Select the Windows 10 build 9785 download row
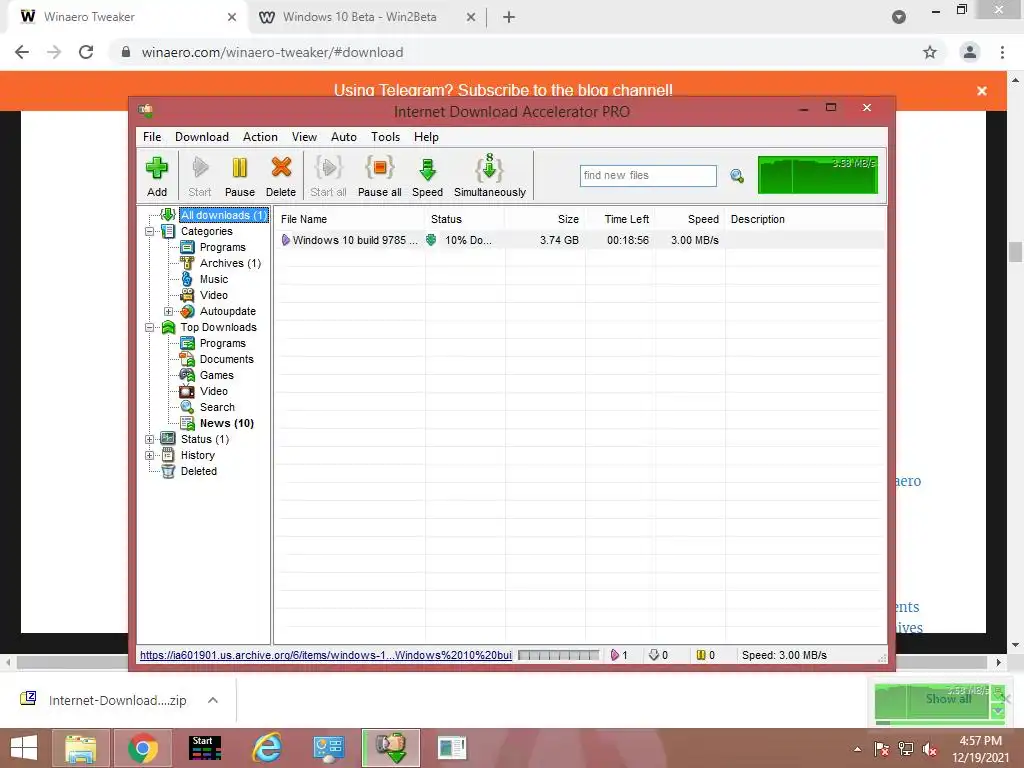1024x768 pixels. point(580,240)
